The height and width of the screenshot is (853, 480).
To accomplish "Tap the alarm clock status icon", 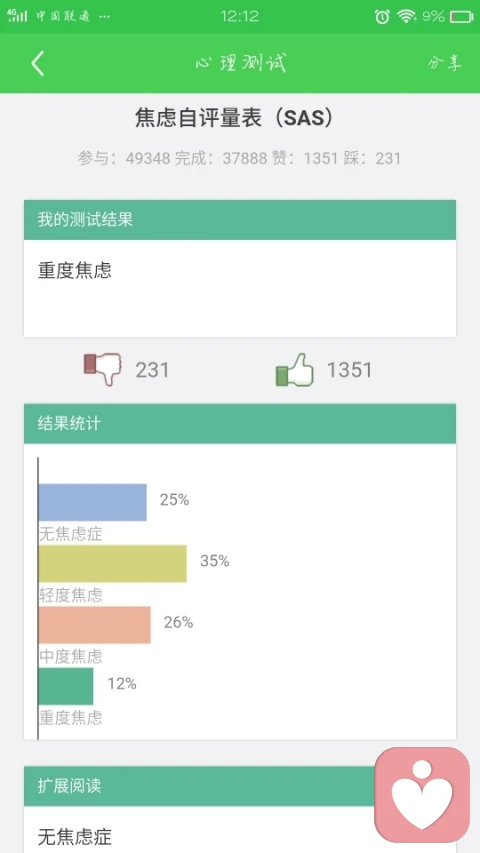I will tap(382, 17).
